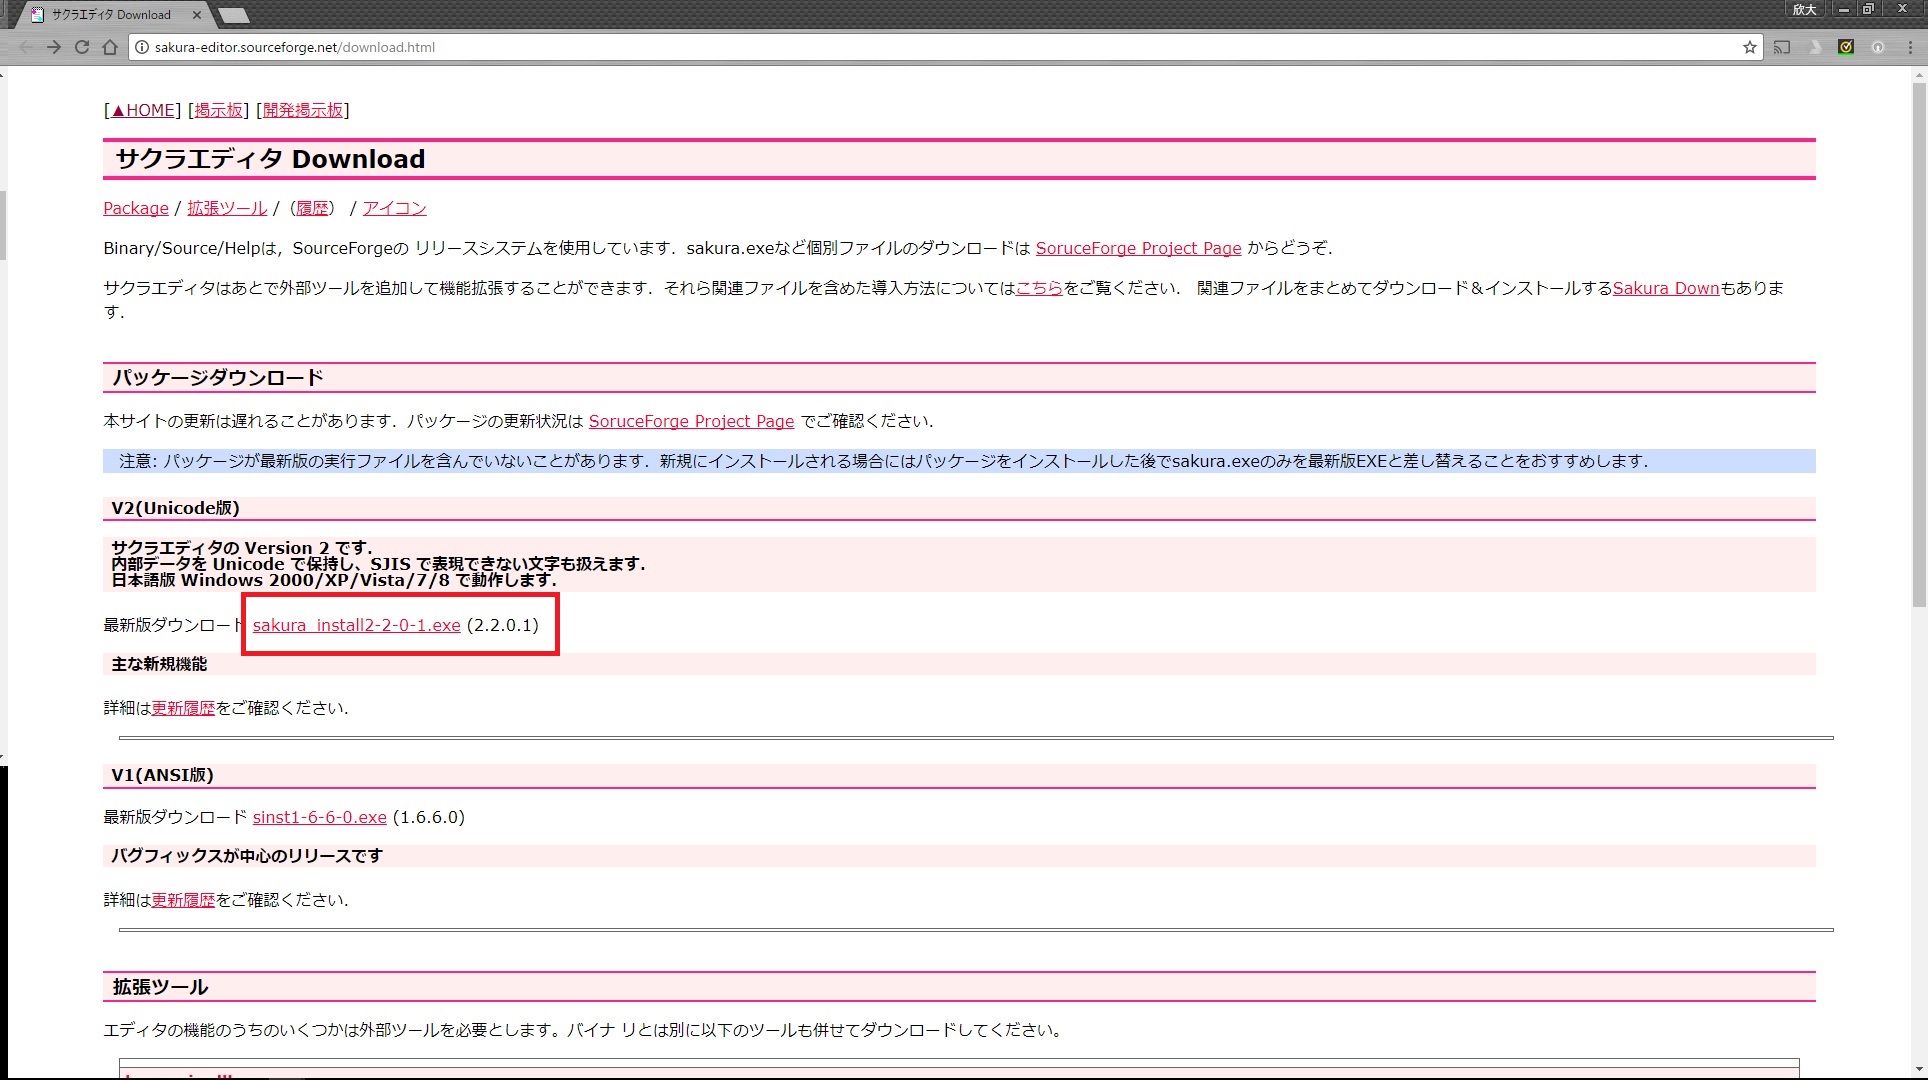Click the 欣大 profile button

coord(1804,9)
